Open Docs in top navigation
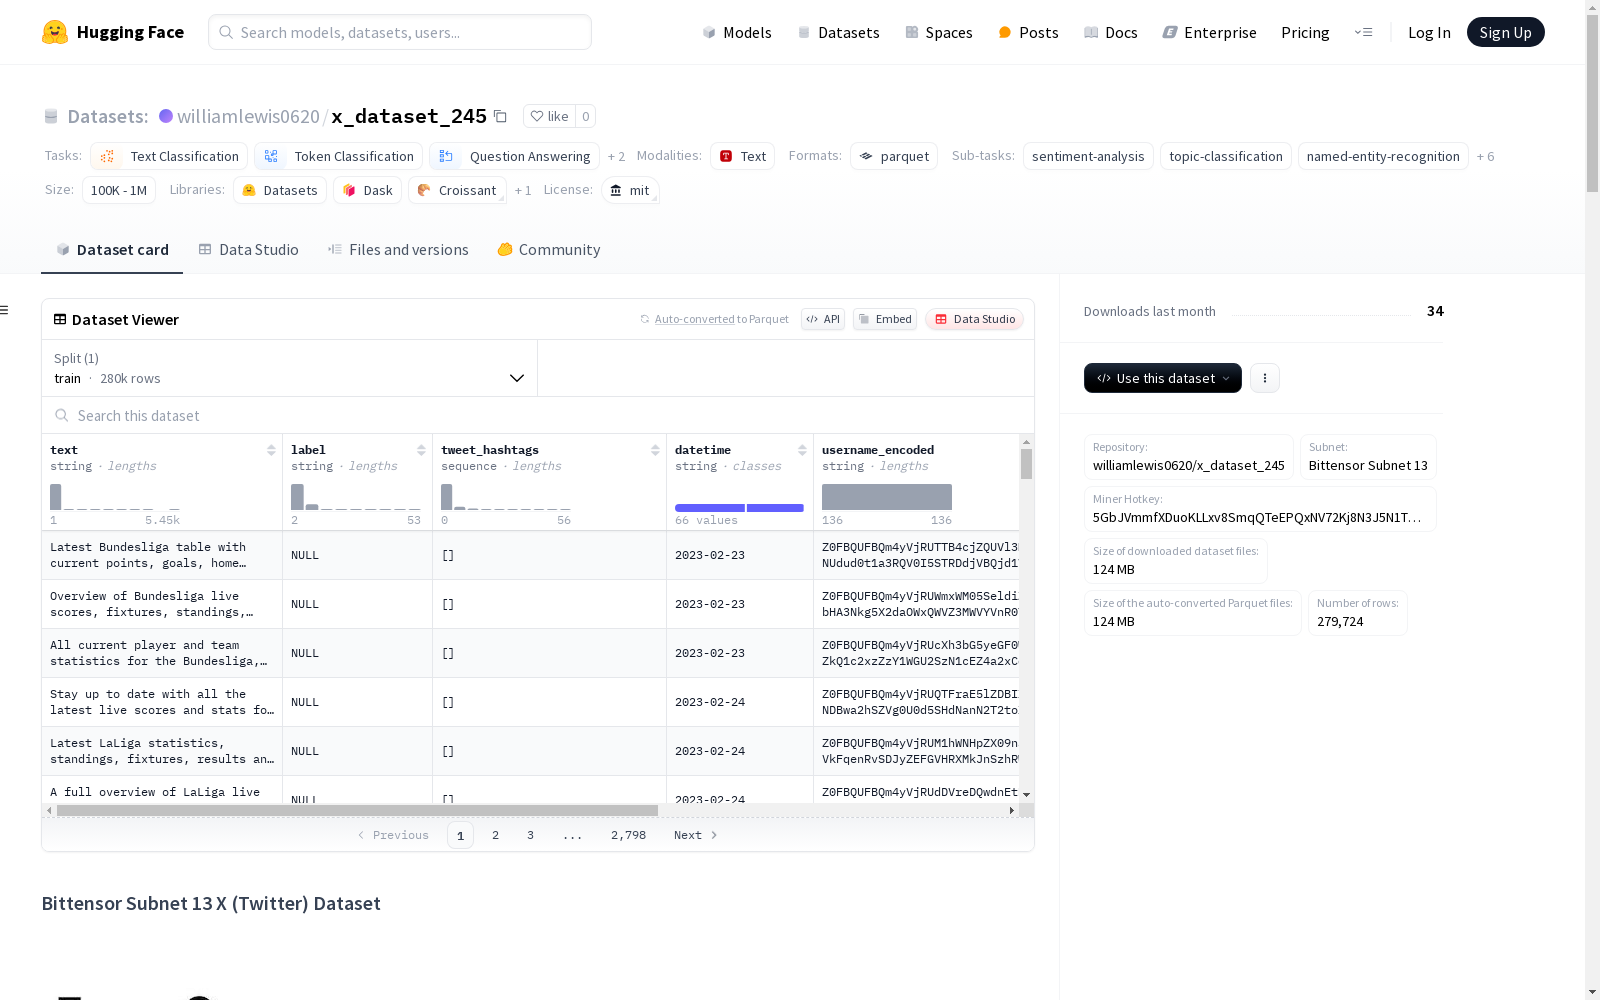 coord(1111,32)
